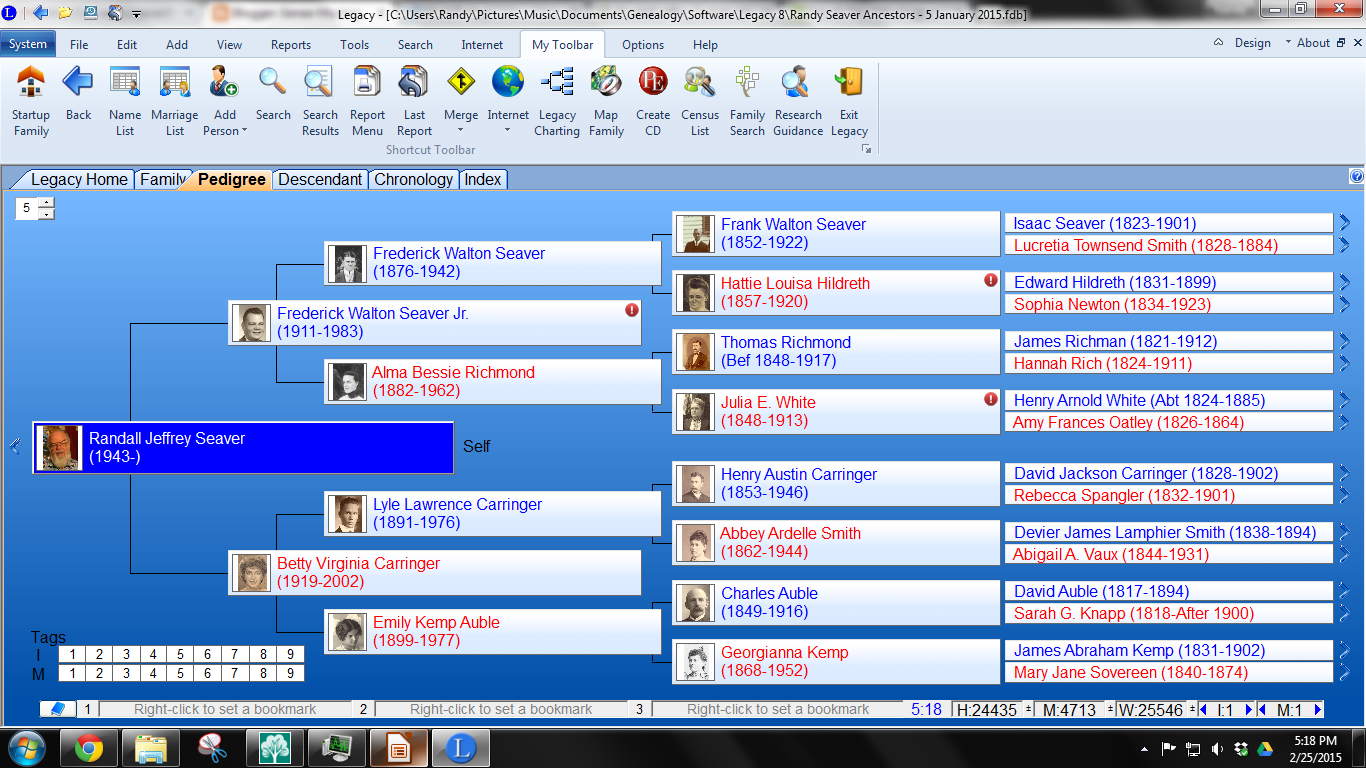Viewport: 1366px width, 768px height.
Task: Launch Legacy Charting
Action: coord(557,101)
